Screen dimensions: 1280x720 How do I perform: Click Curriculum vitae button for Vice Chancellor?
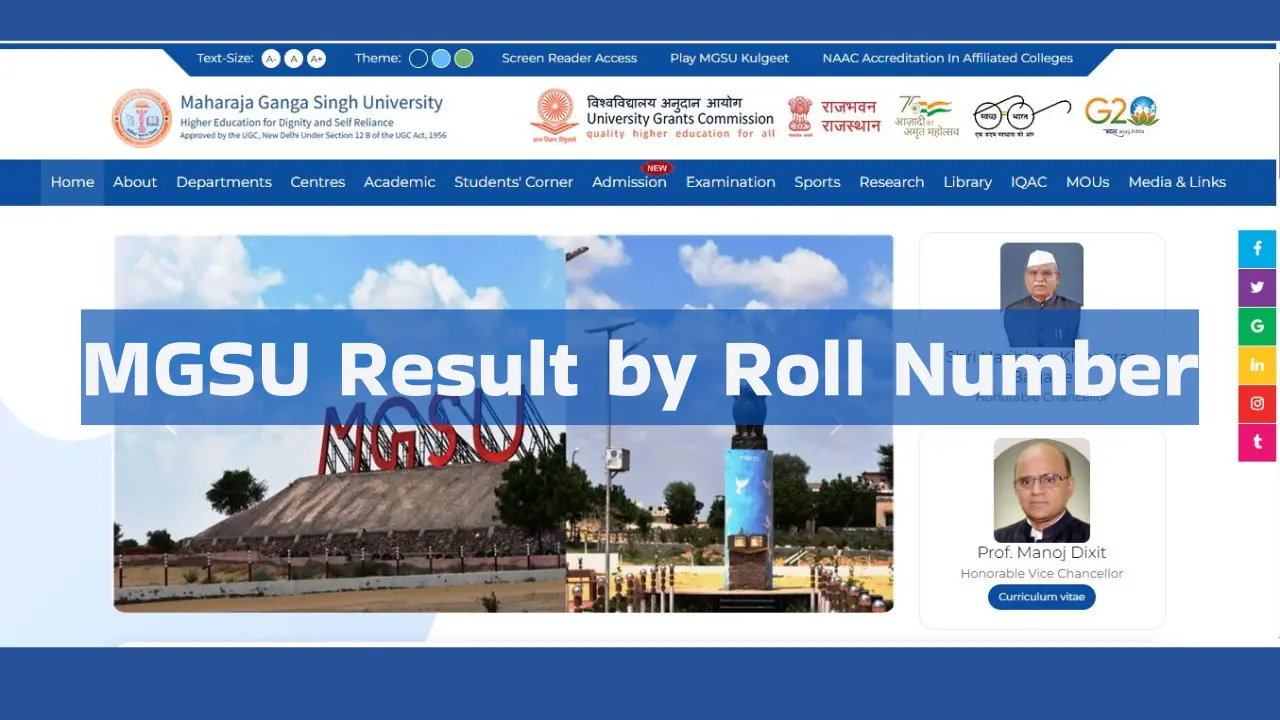tap(1042, 597)
